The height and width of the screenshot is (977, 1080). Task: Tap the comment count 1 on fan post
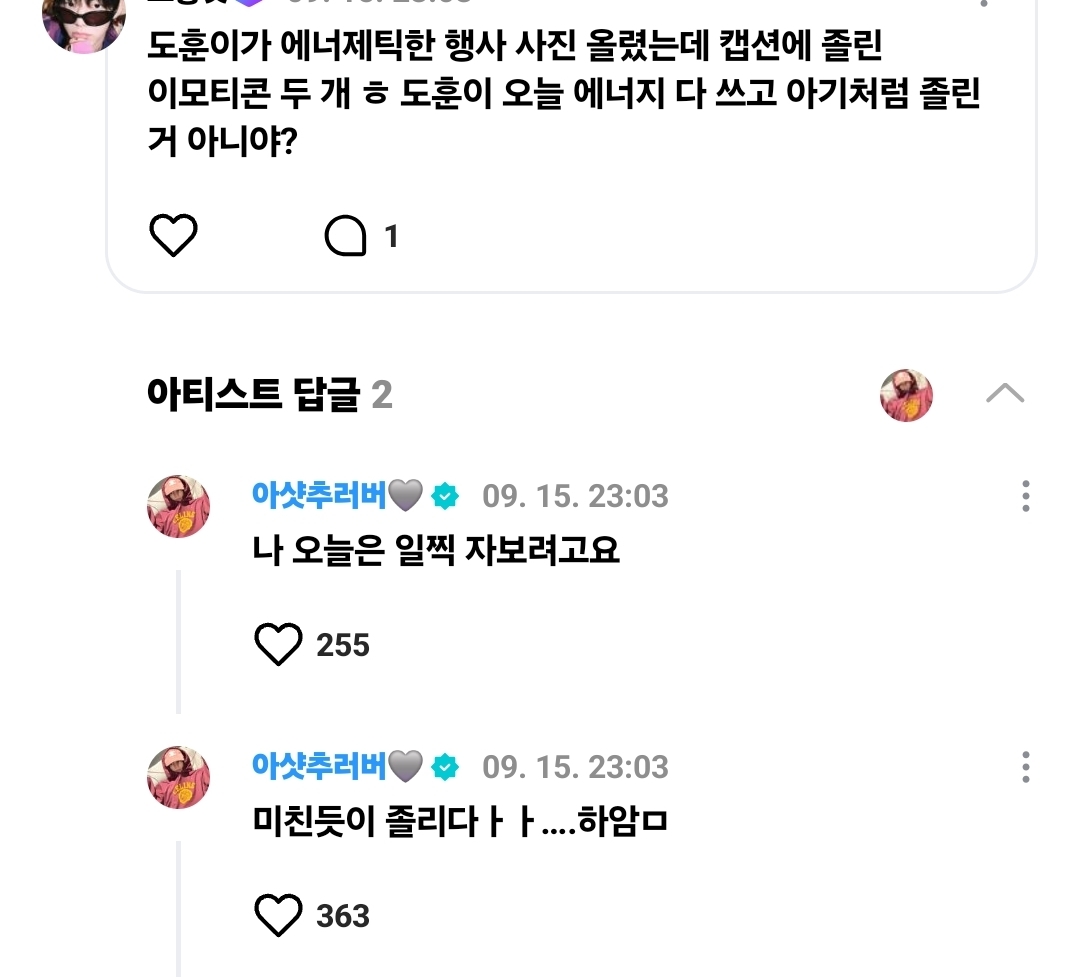pos(391,237)
